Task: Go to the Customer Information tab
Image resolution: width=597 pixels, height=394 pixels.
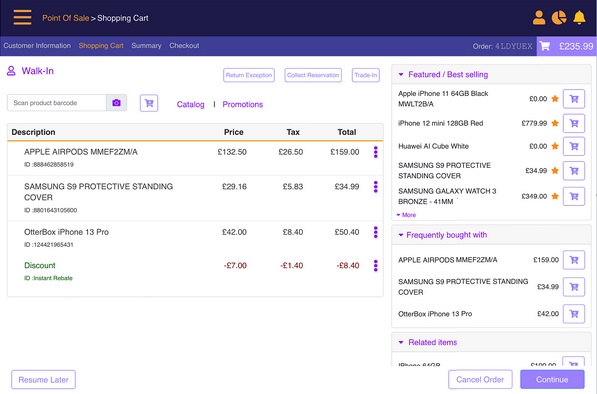Action: [x=37, y=46]
